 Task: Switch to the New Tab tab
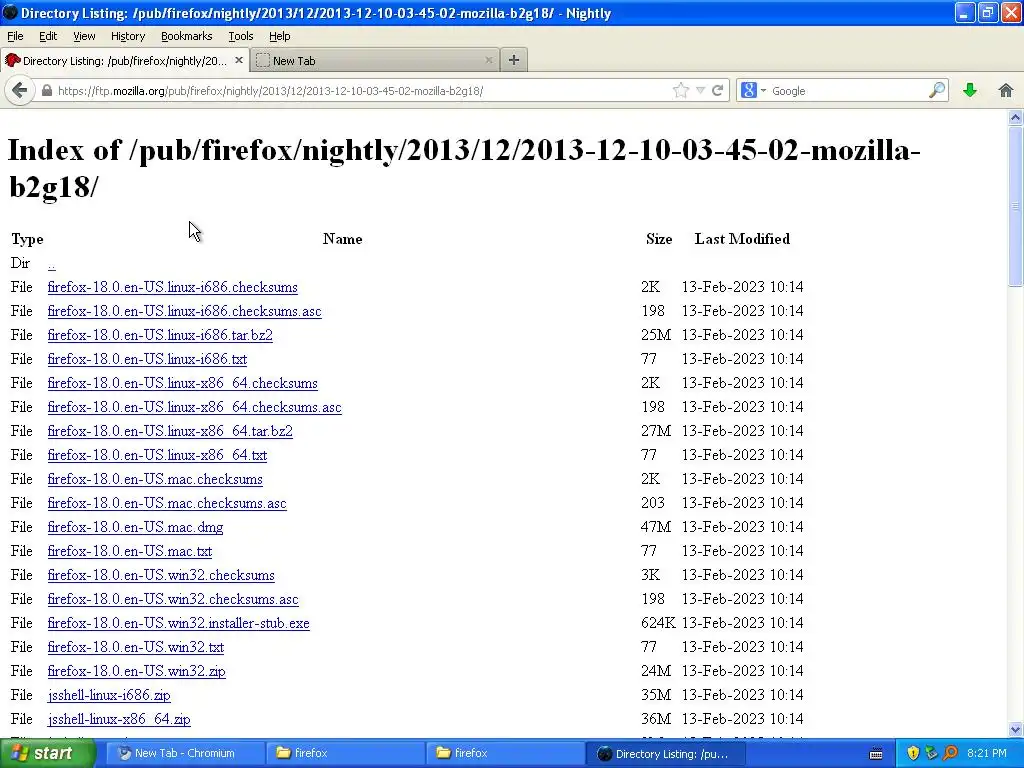click(375, 60)
